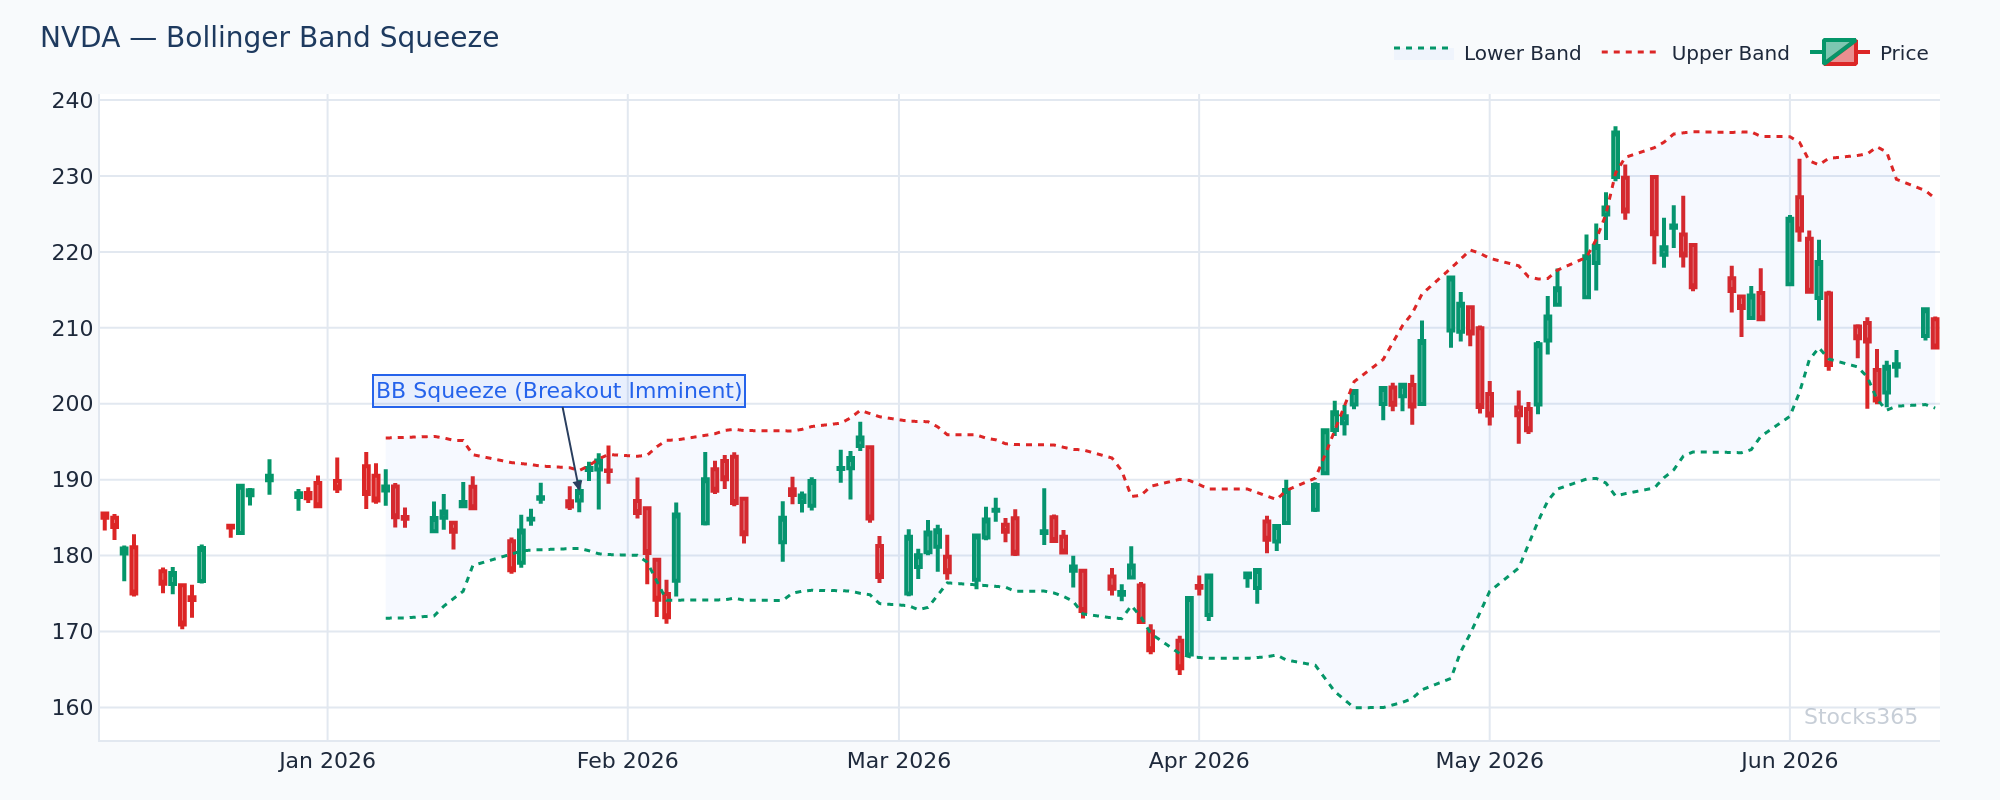Toggle the Lower Band legend entry
The image size is (2000, 800).
1487,53
